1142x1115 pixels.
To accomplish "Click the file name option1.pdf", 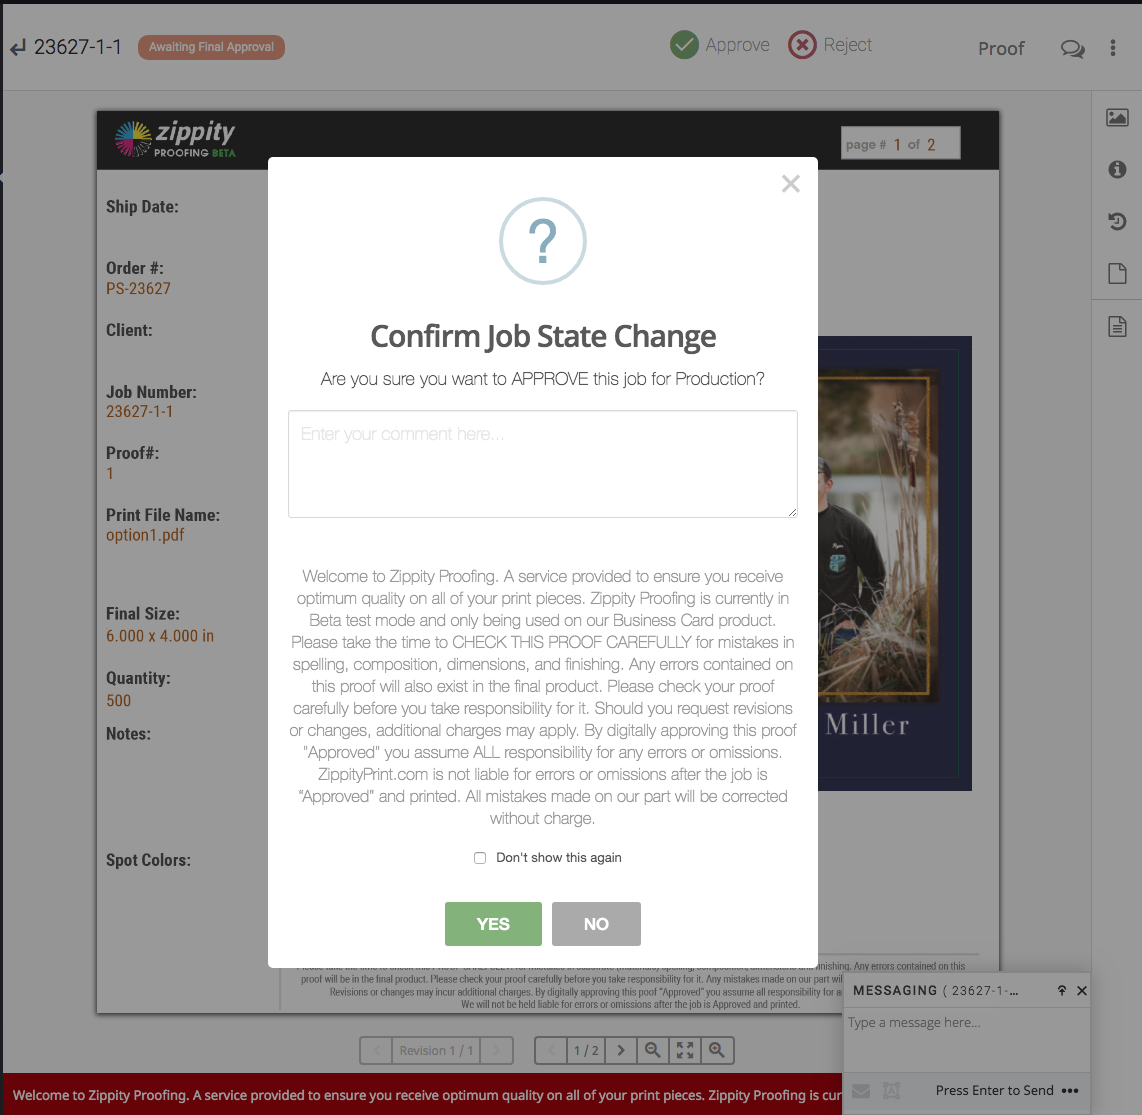I will click(x=145, y=535).
